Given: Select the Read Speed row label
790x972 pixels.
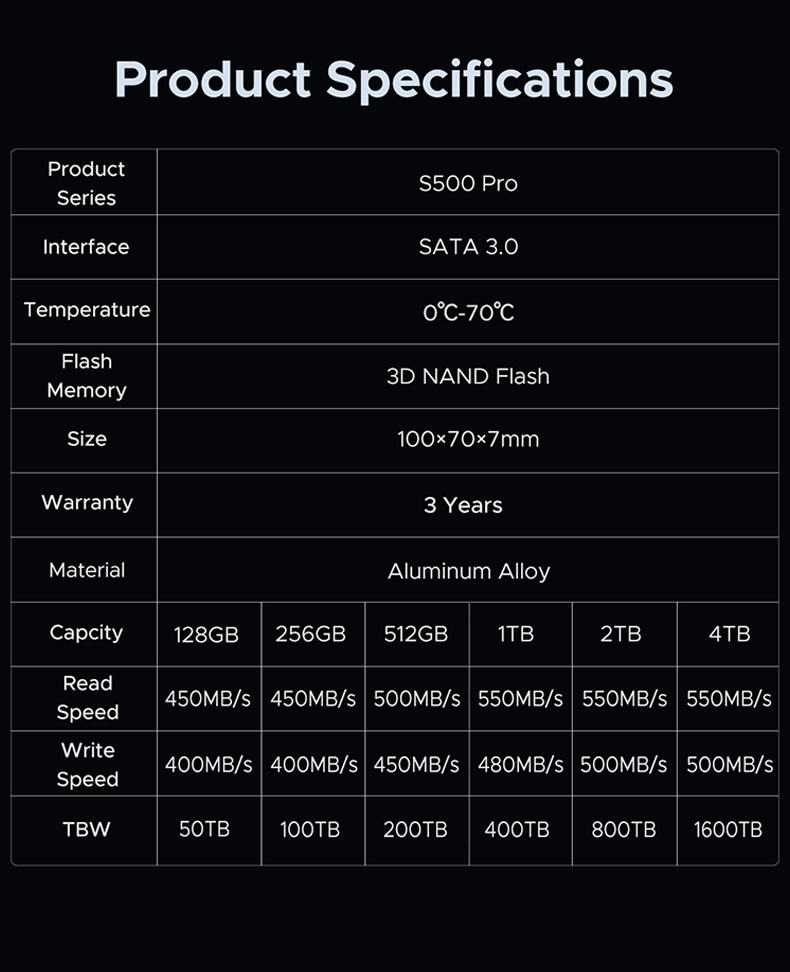Looking at the screenshot, I should coord(87,698).
